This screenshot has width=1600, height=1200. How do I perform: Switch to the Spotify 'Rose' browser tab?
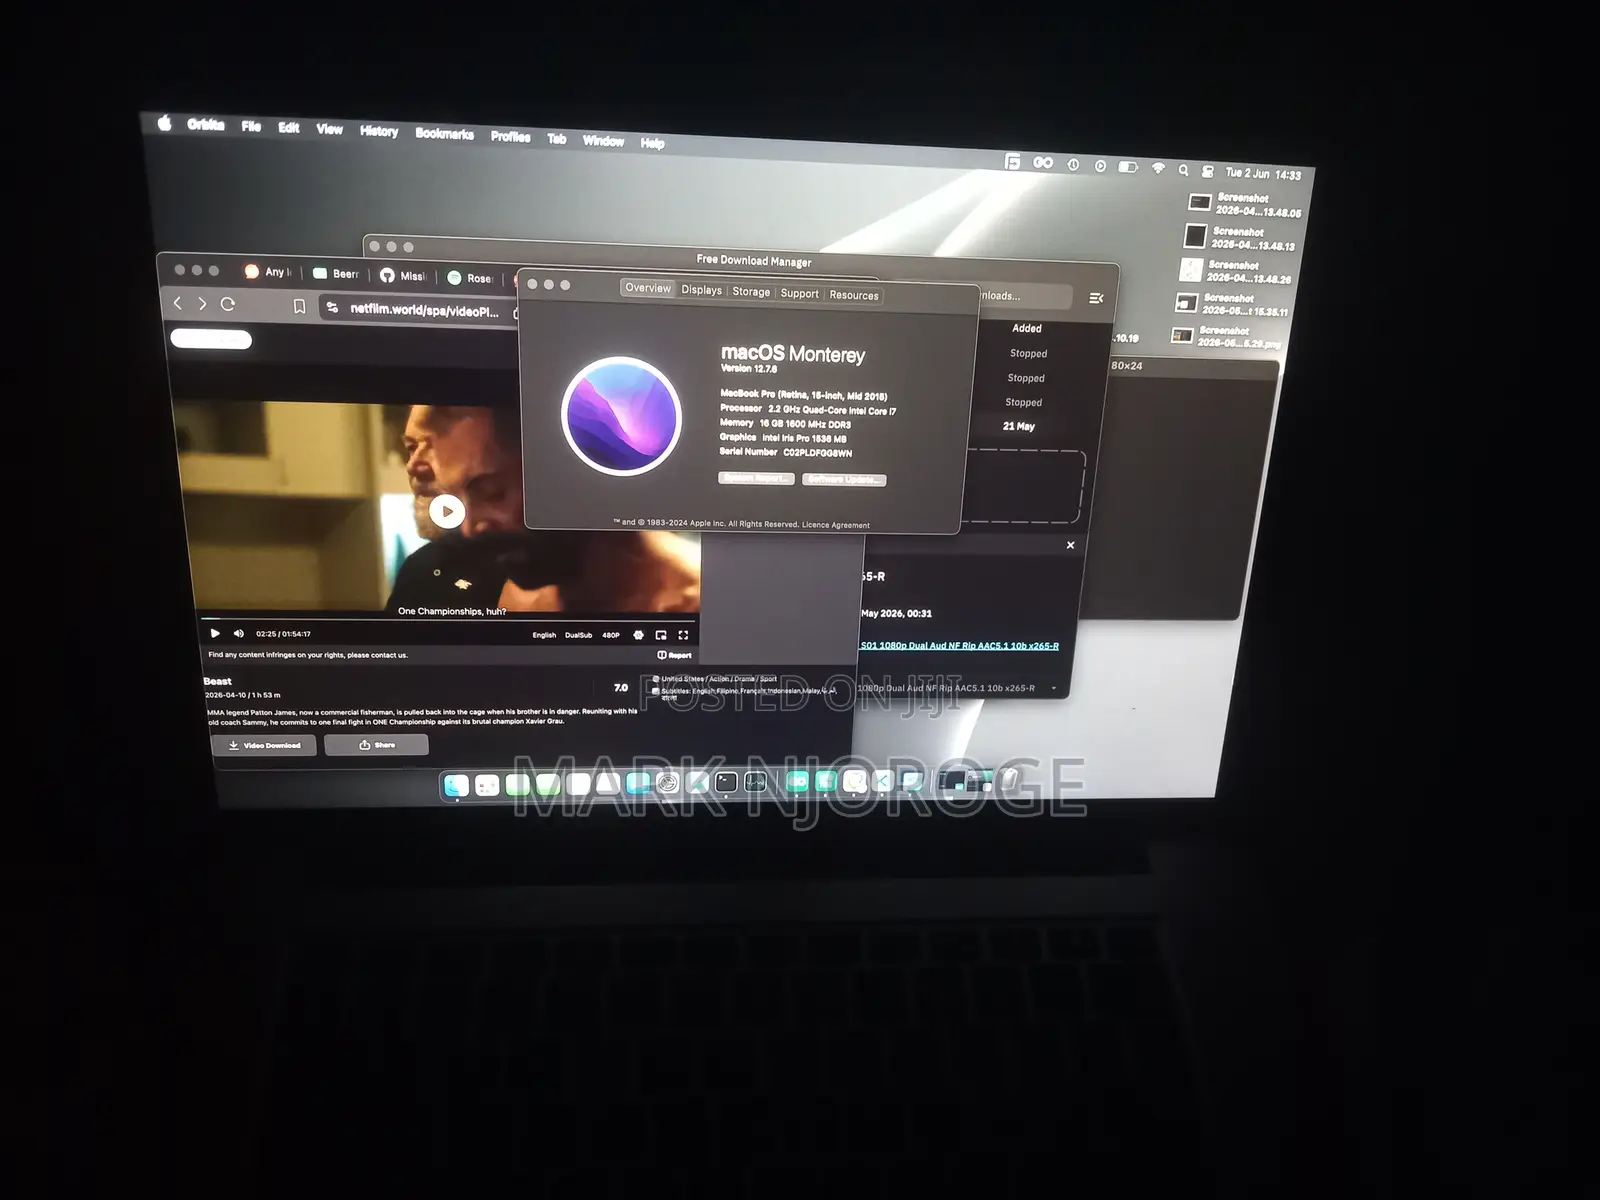[470, 278]
